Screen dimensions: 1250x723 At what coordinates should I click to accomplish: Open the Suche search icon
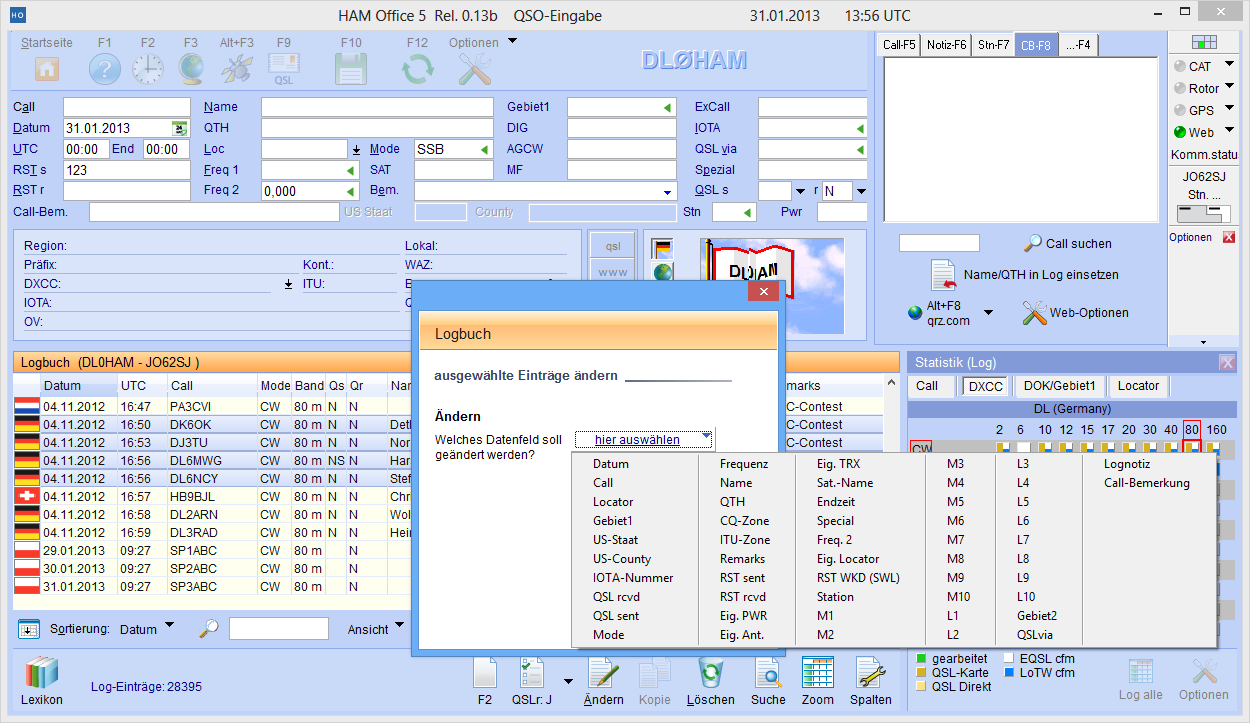(x=768, y=673)
